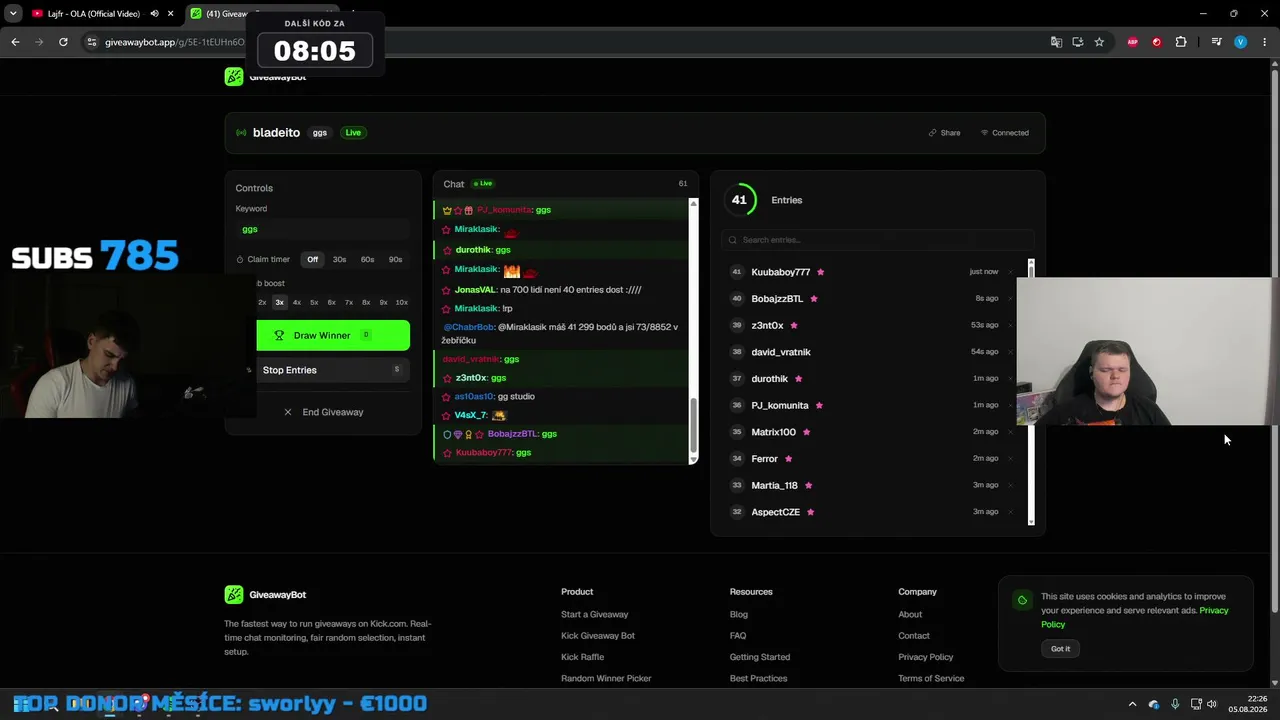Click the david_vratnik entry name

coord(781,352)
